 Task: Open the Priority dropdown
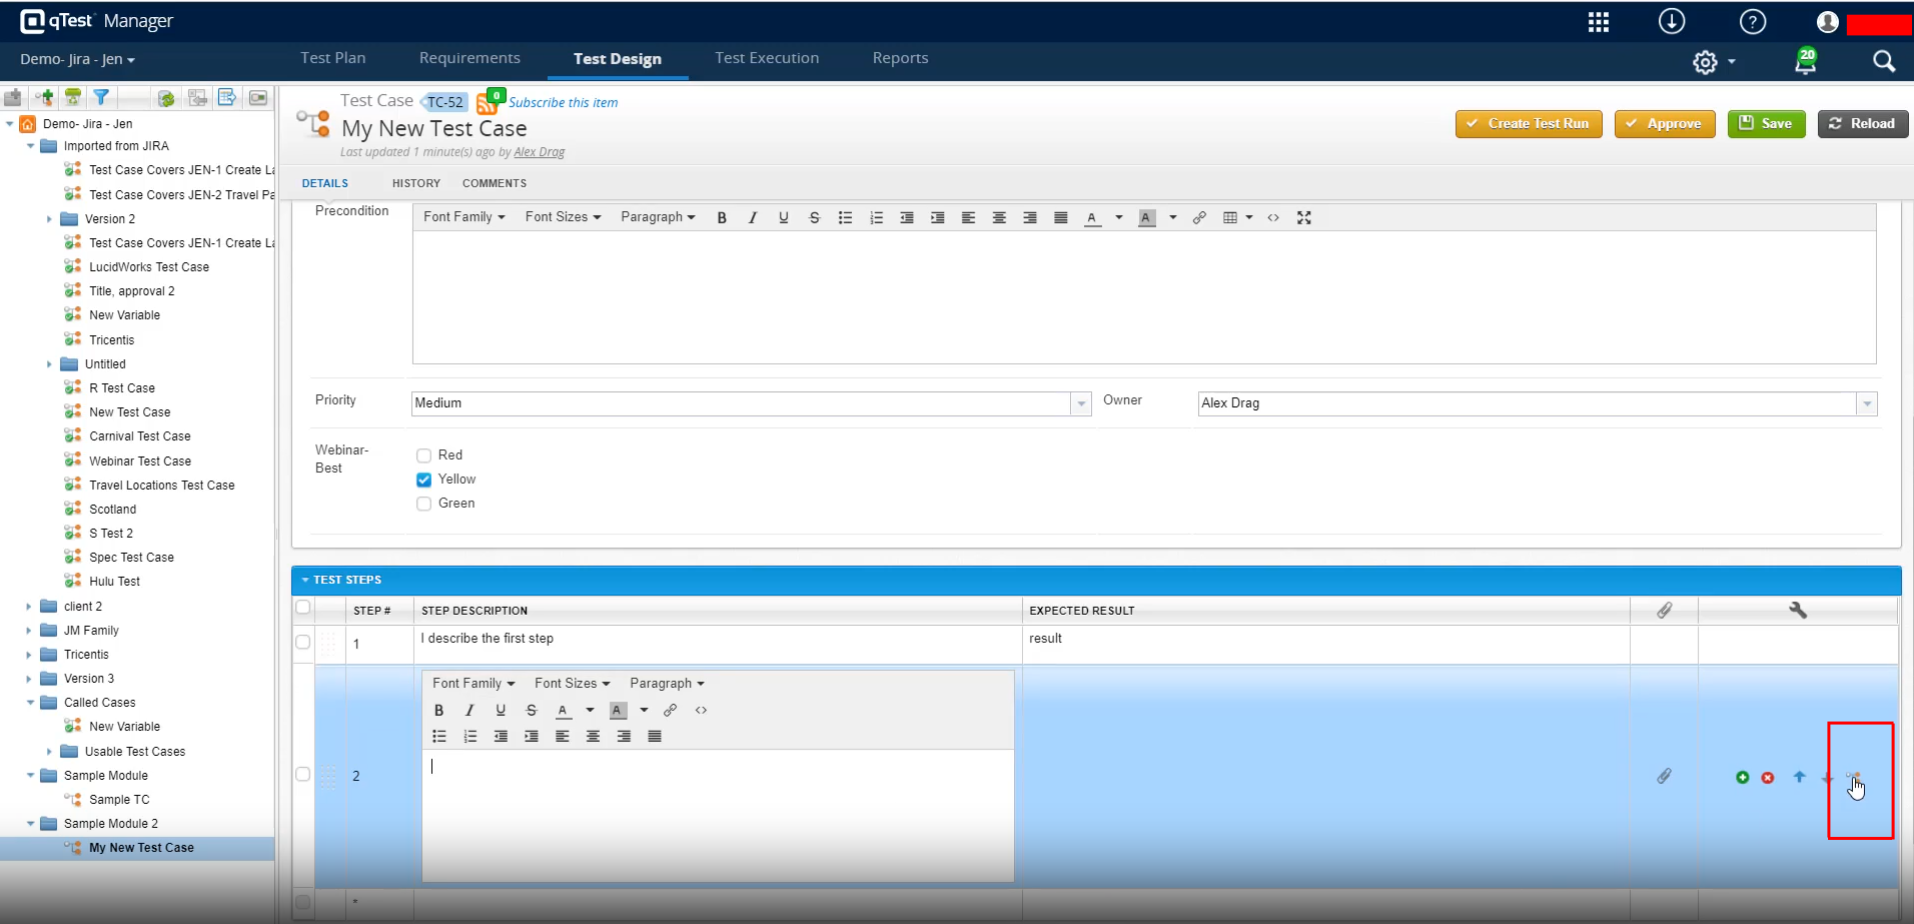(x=1080, y=404)
